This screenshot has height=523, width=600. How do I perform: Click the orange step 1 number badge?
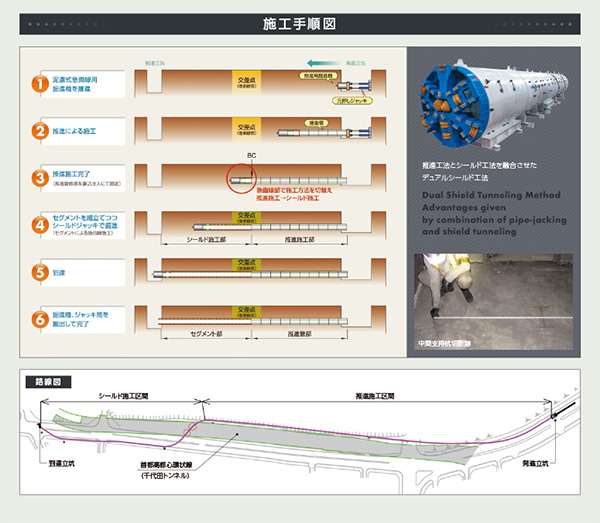[x=40, y=84]
